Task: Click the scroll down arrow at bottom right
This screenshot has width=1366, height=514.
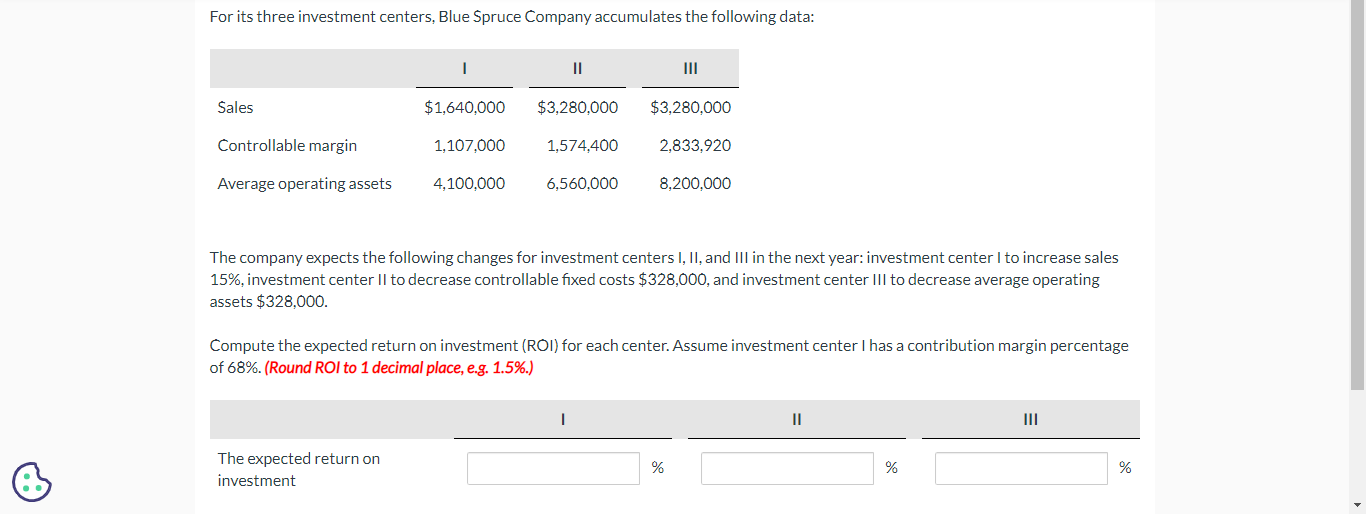Action: 1357,505
